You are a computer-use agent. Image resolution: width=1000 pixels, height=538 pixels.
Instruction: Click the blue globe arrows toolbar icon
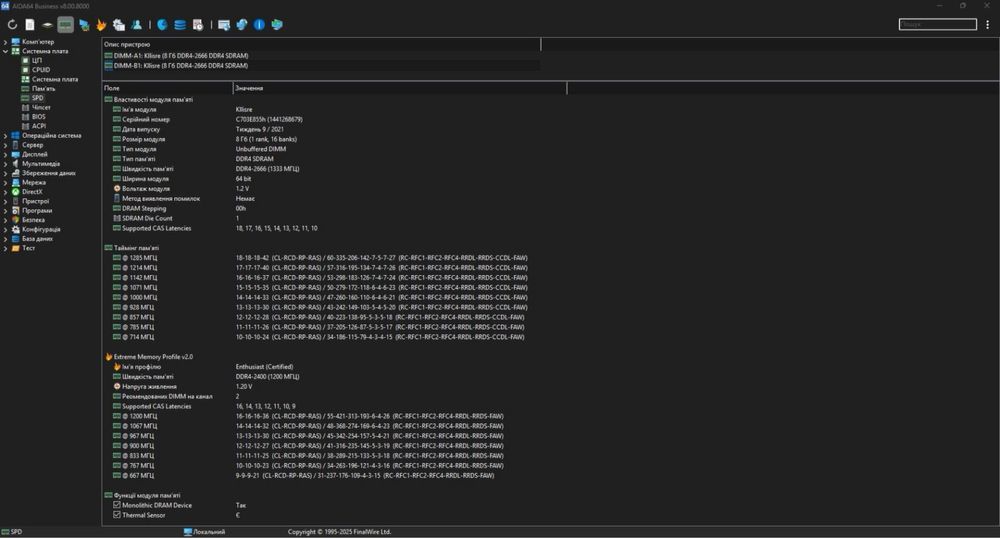point(241,25)
